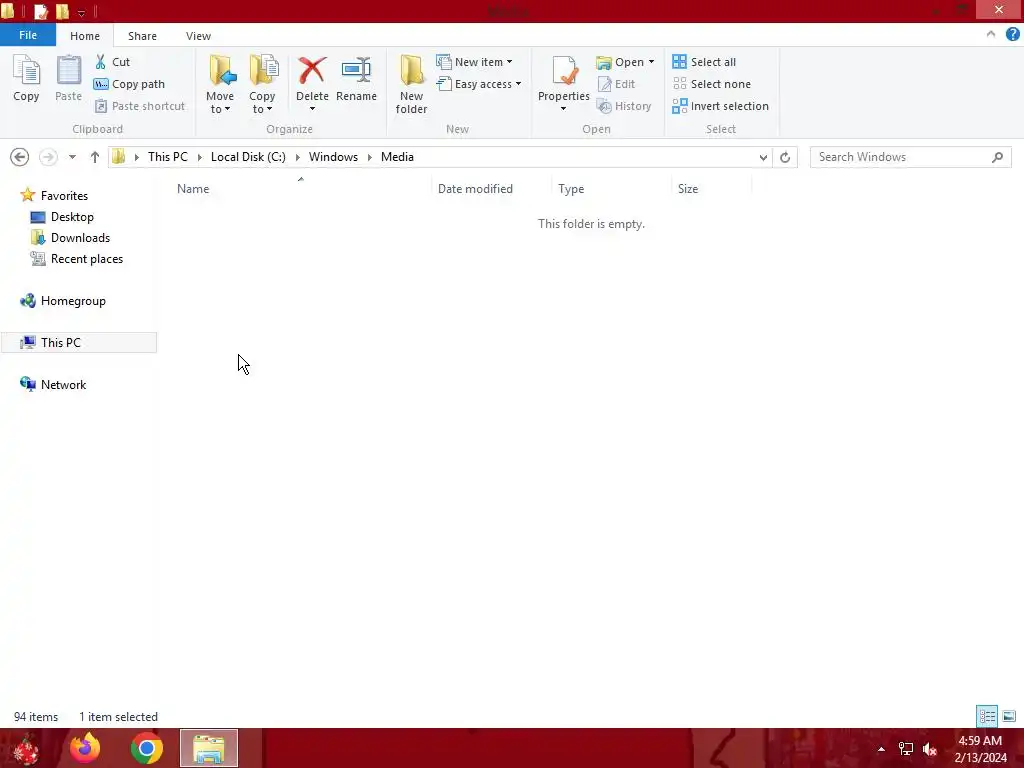Choose Copy path in Clipboard group
The image size is (1024, 768).
(x=129, y=84)
